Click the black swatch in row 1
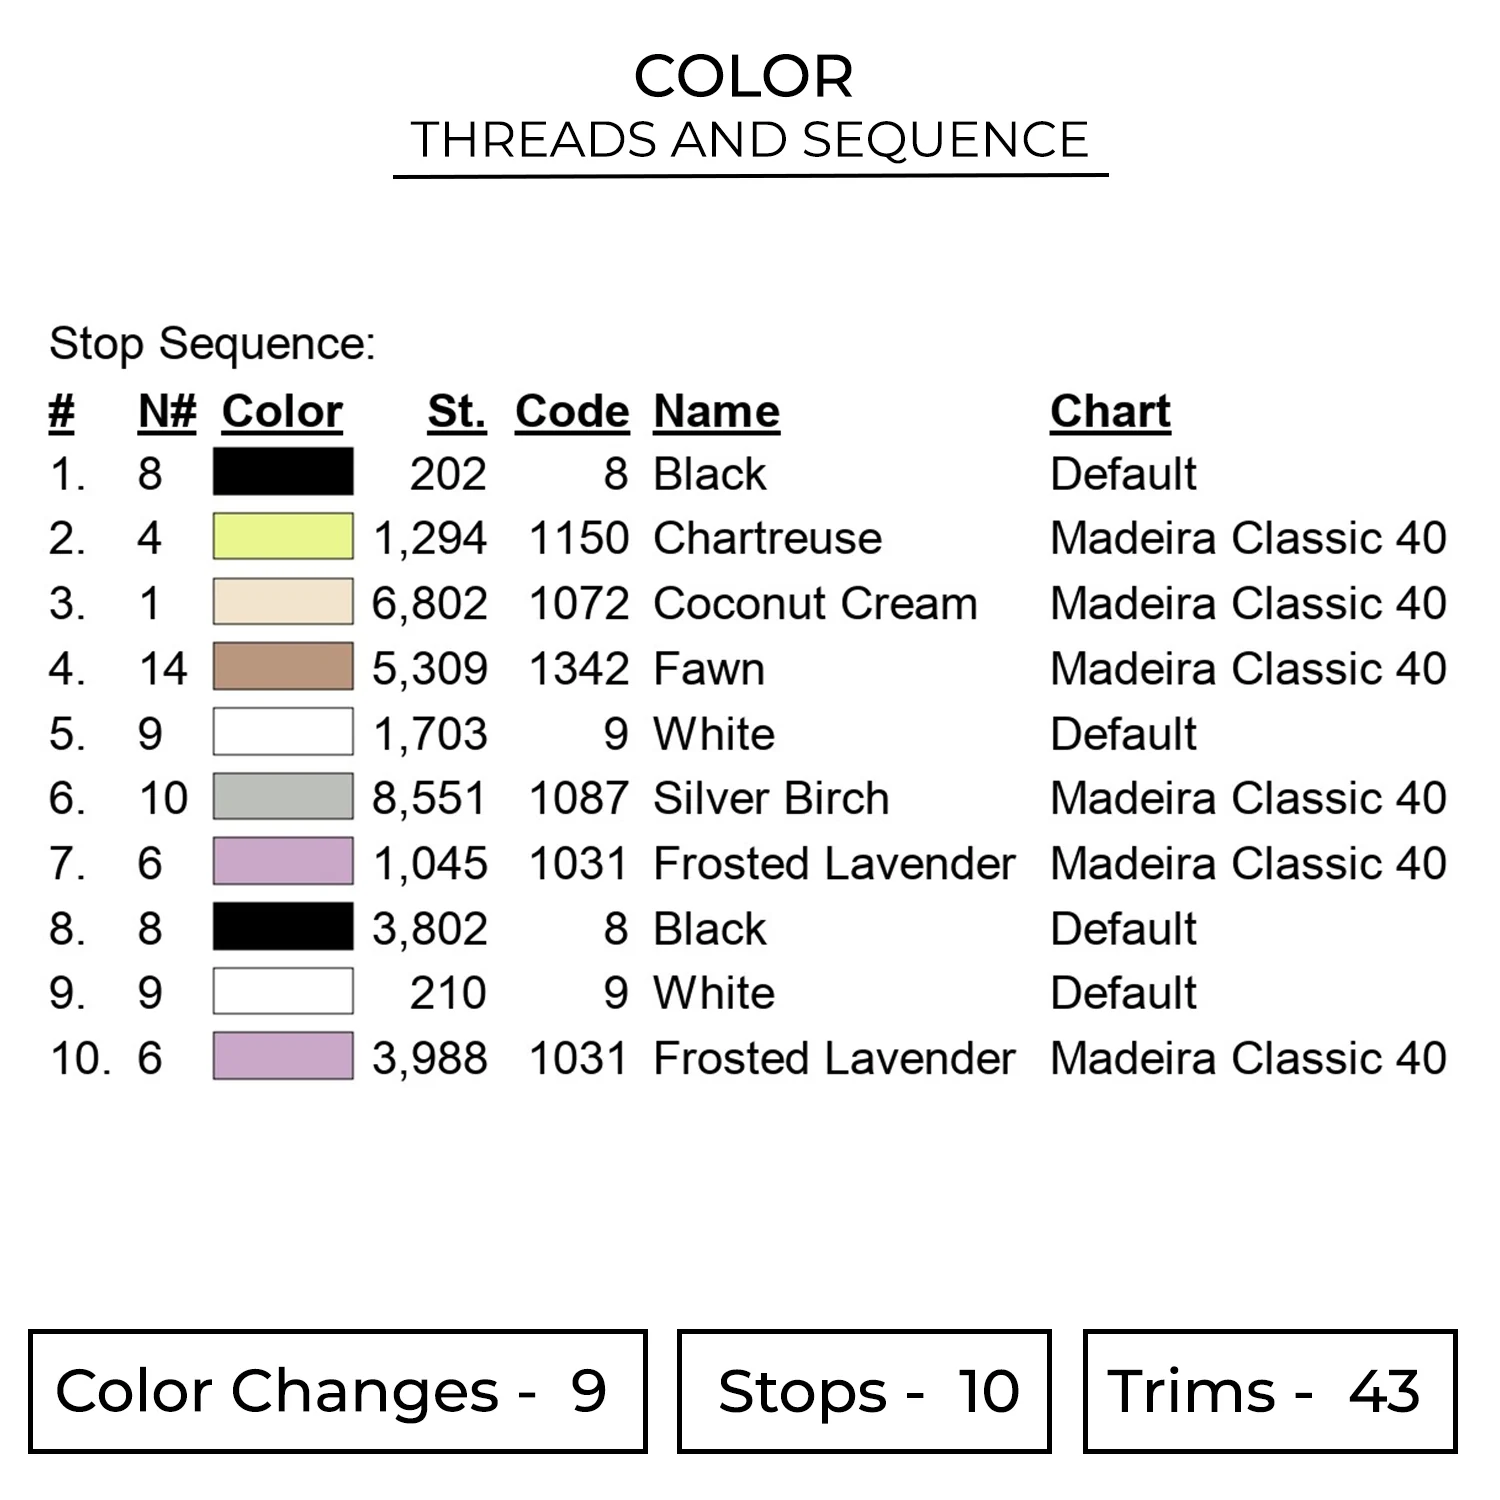The width and height of the screenshot is (1500, 1500). [x=283, y=472]
